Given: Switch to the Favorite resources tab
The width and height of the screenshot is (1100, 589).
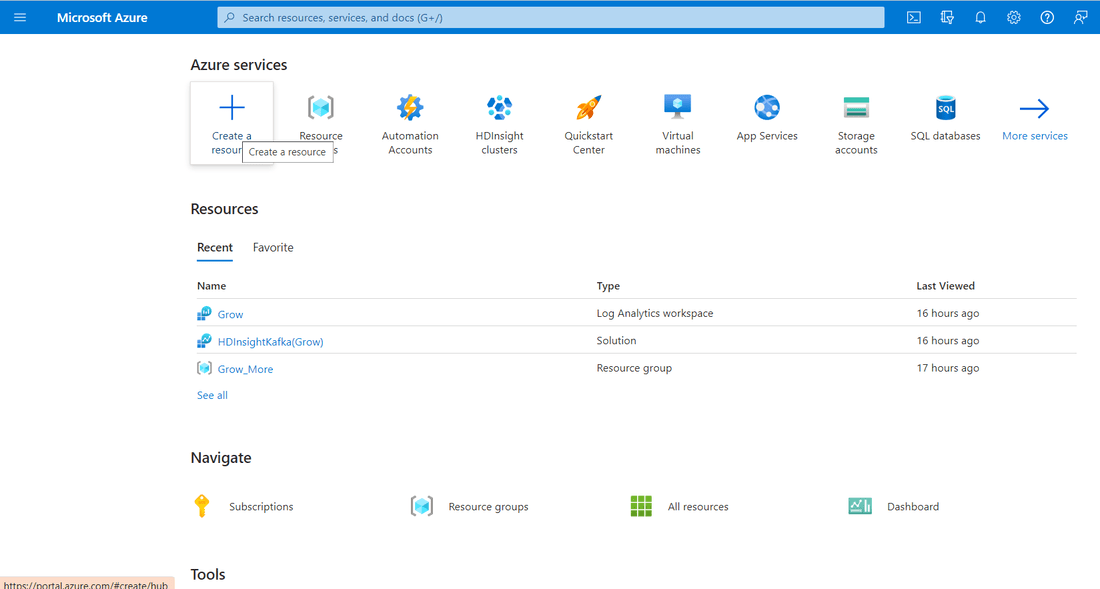Looking at the screenshot, I should pos(273,248).
